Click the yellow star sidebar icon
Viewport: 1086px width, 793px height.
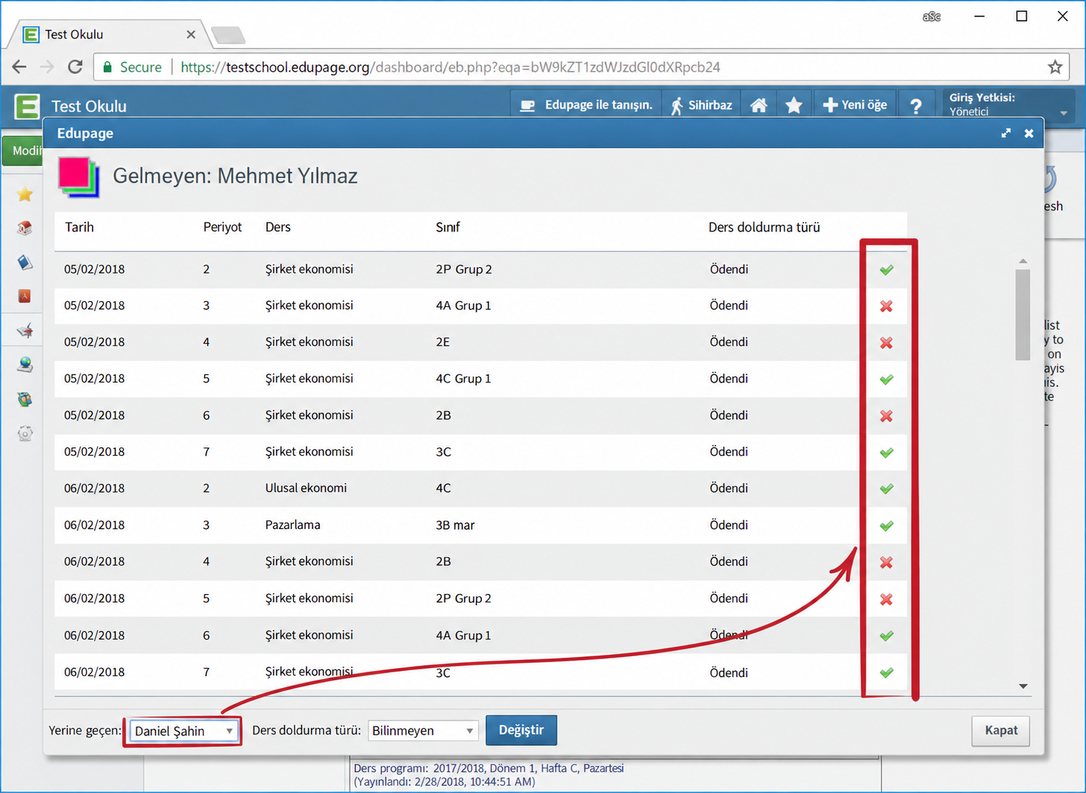click(25, 195)
